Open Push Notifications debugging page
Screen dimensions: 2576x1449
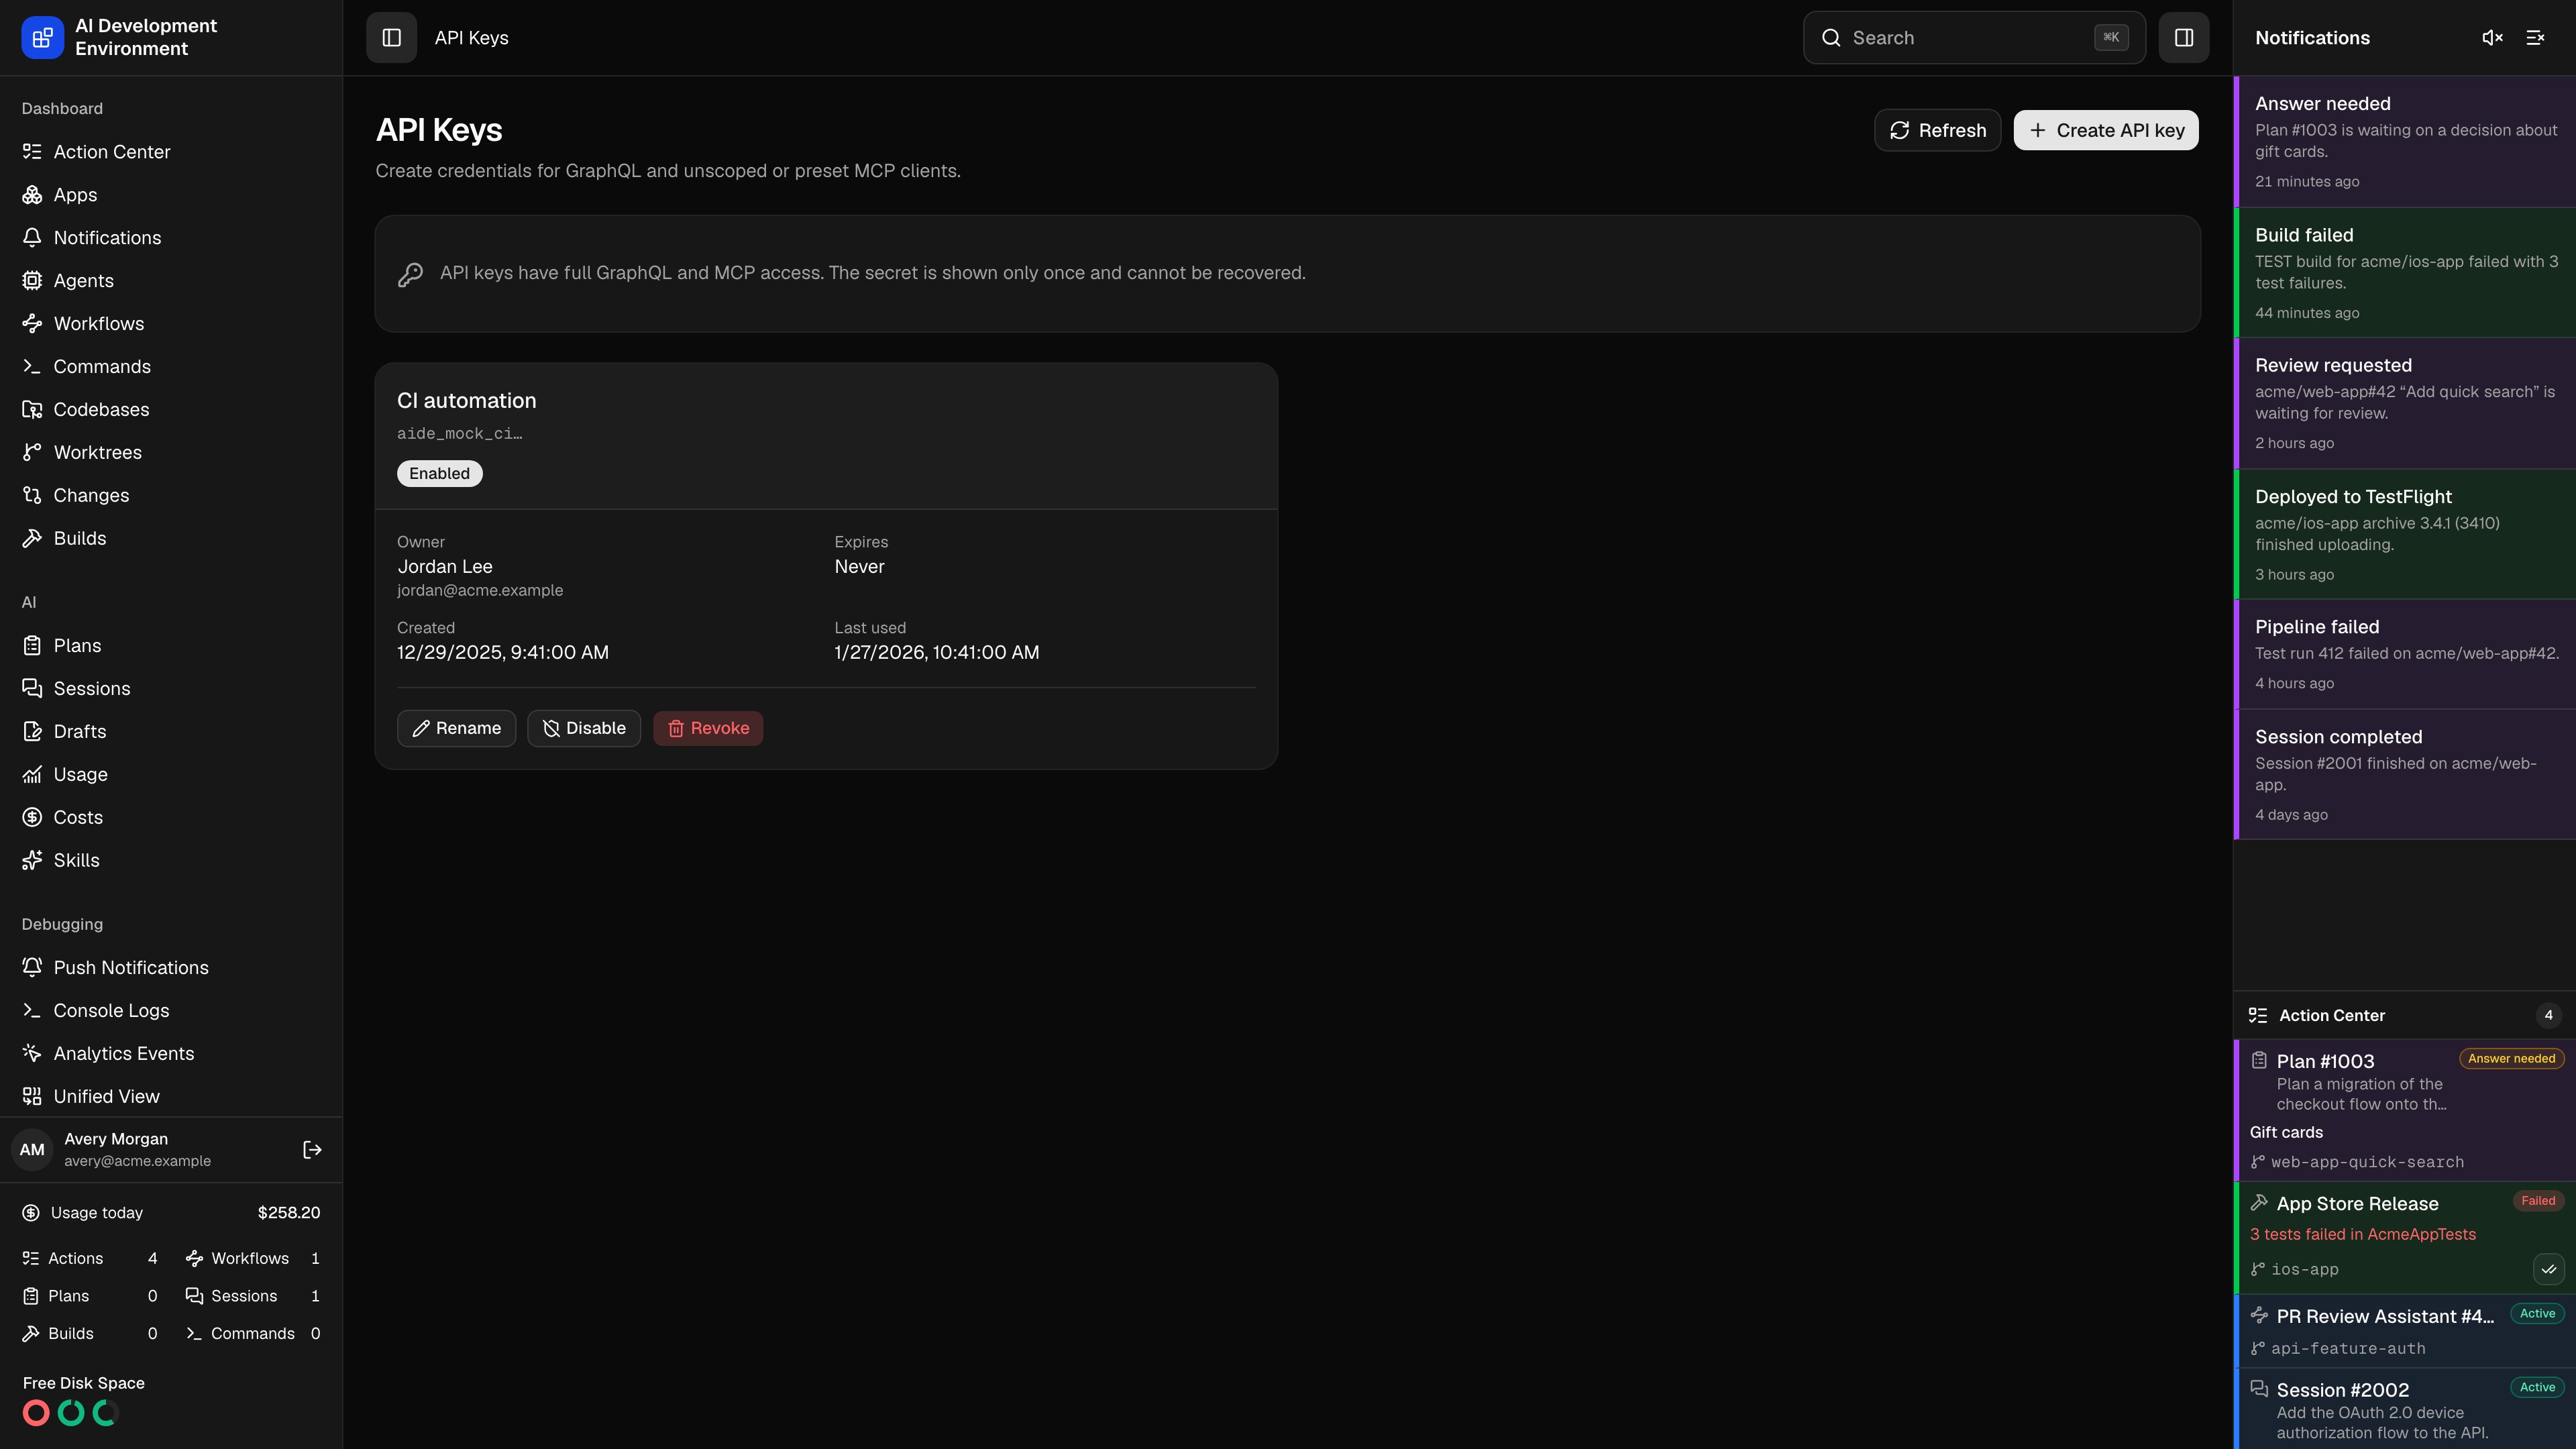(171, 968)
